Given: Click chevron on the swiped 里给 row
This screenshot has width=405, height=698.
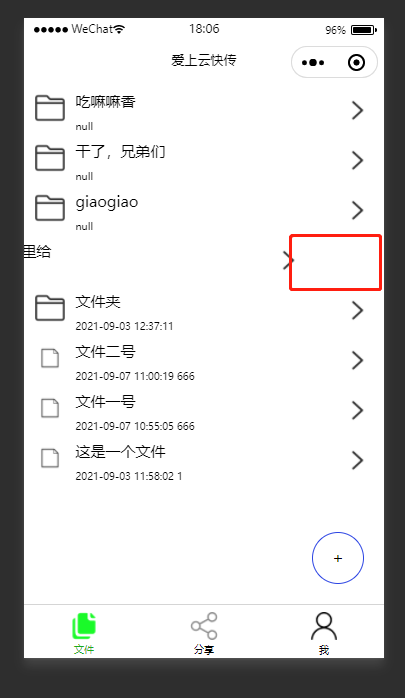Looking at the screenshot, I should click(288, 260).
